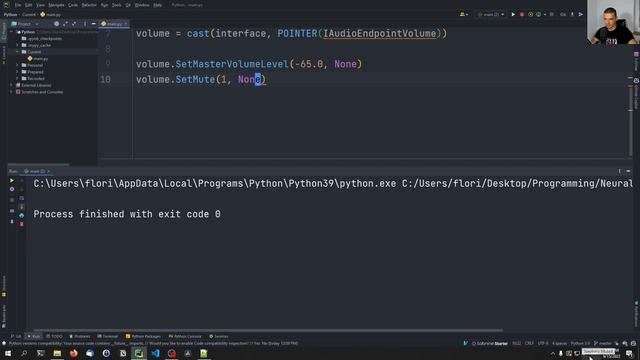Run the script with the green Run button
Screen dimensions: 640x360
(x=513, y=14)
